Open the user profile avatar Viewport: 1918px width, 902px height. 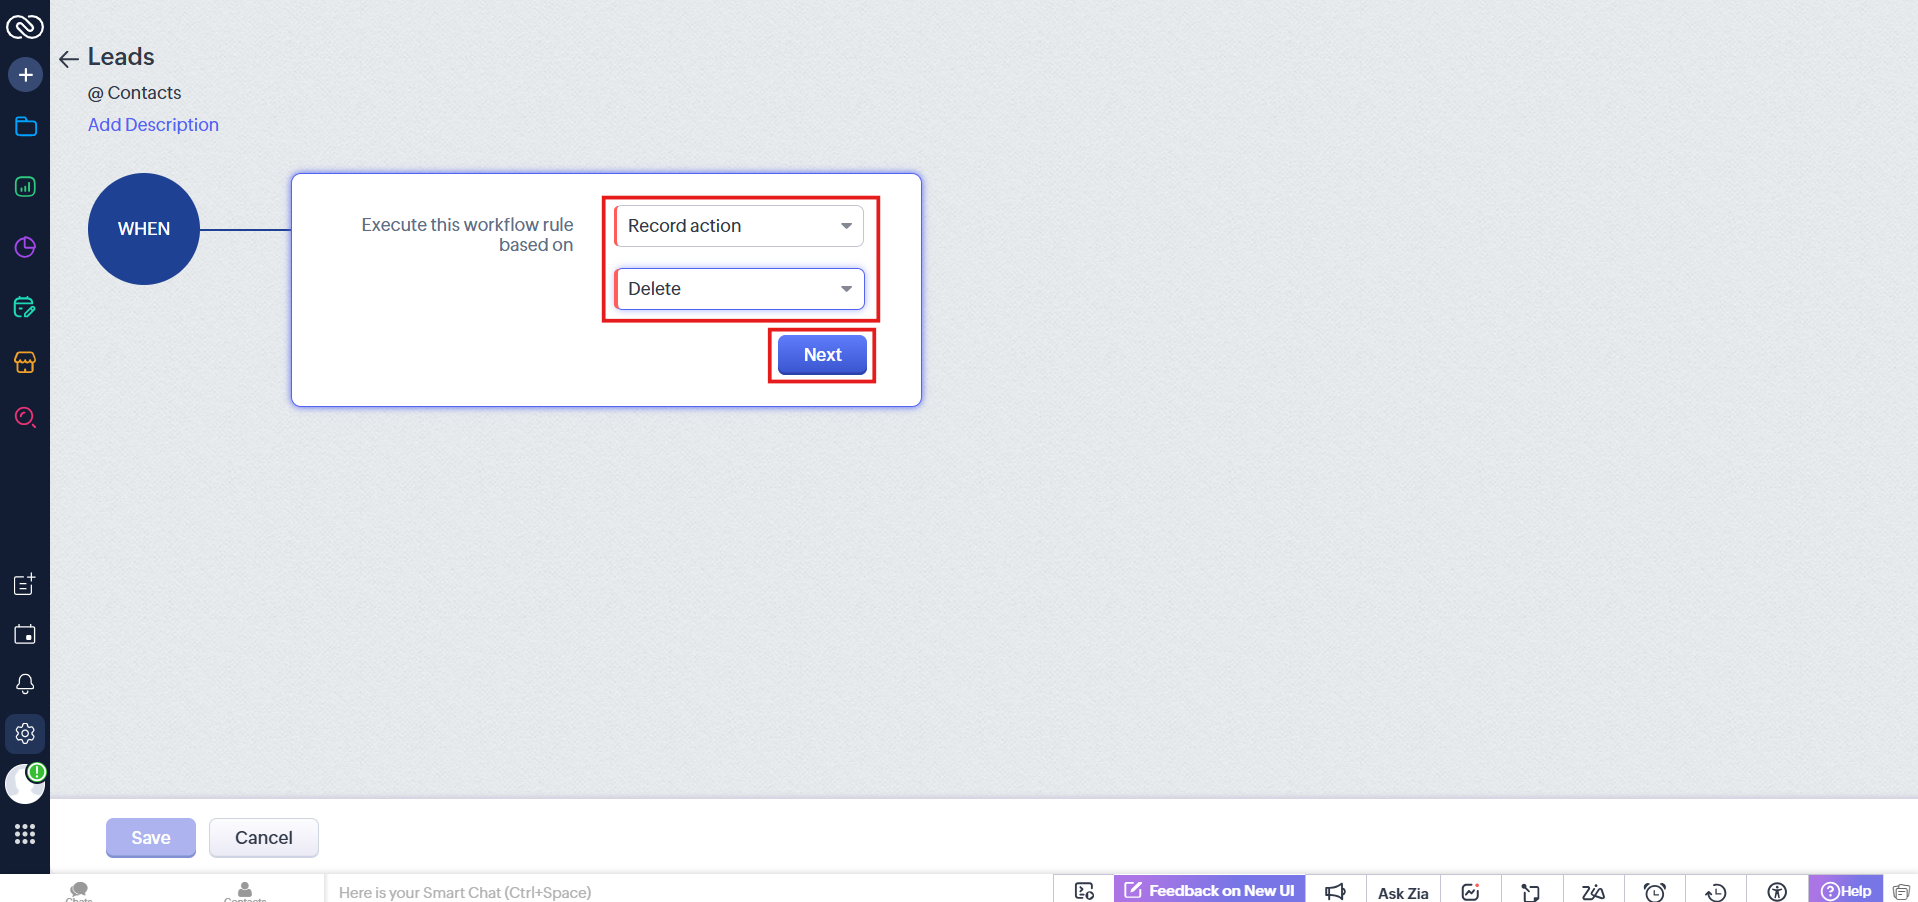click(x=25, y=784)
